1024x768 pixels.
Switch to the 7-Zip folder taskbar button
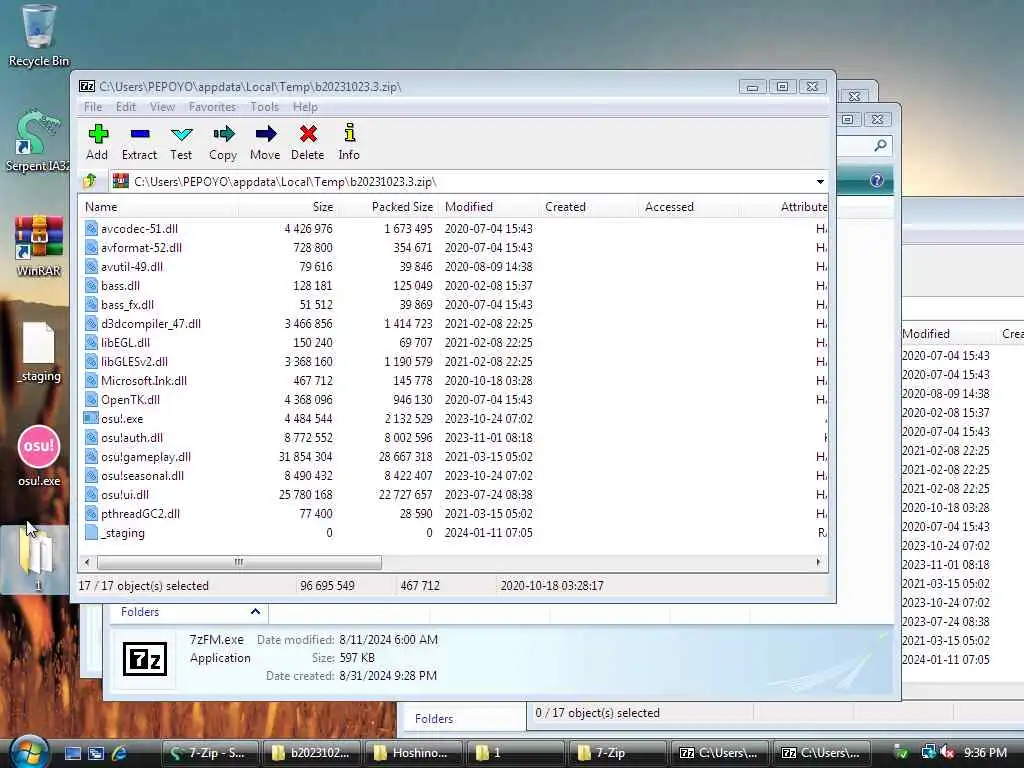click(x=617, y=753)
